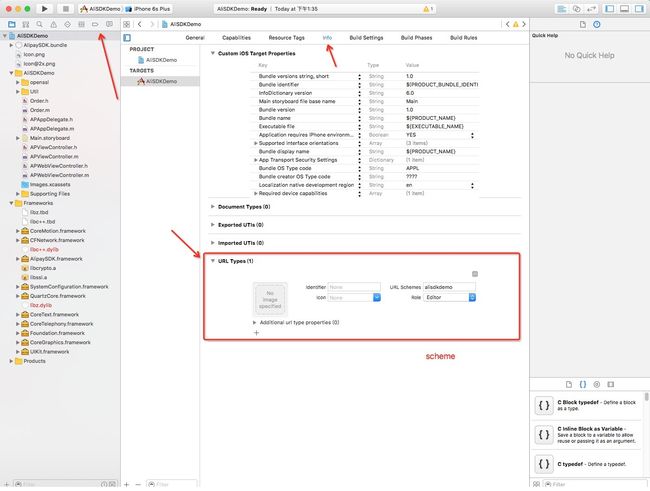
Task: Show the assistant editor
Action: 576,9
